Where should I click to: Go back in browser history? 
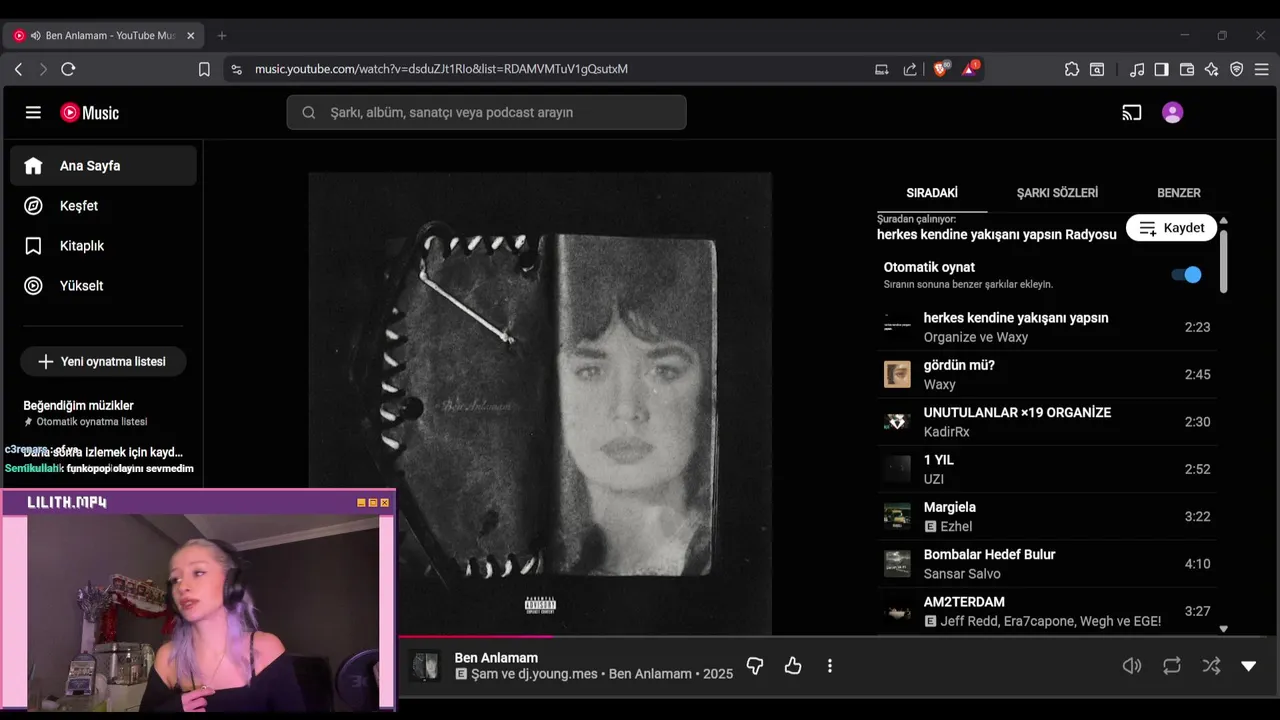(18, 69)
